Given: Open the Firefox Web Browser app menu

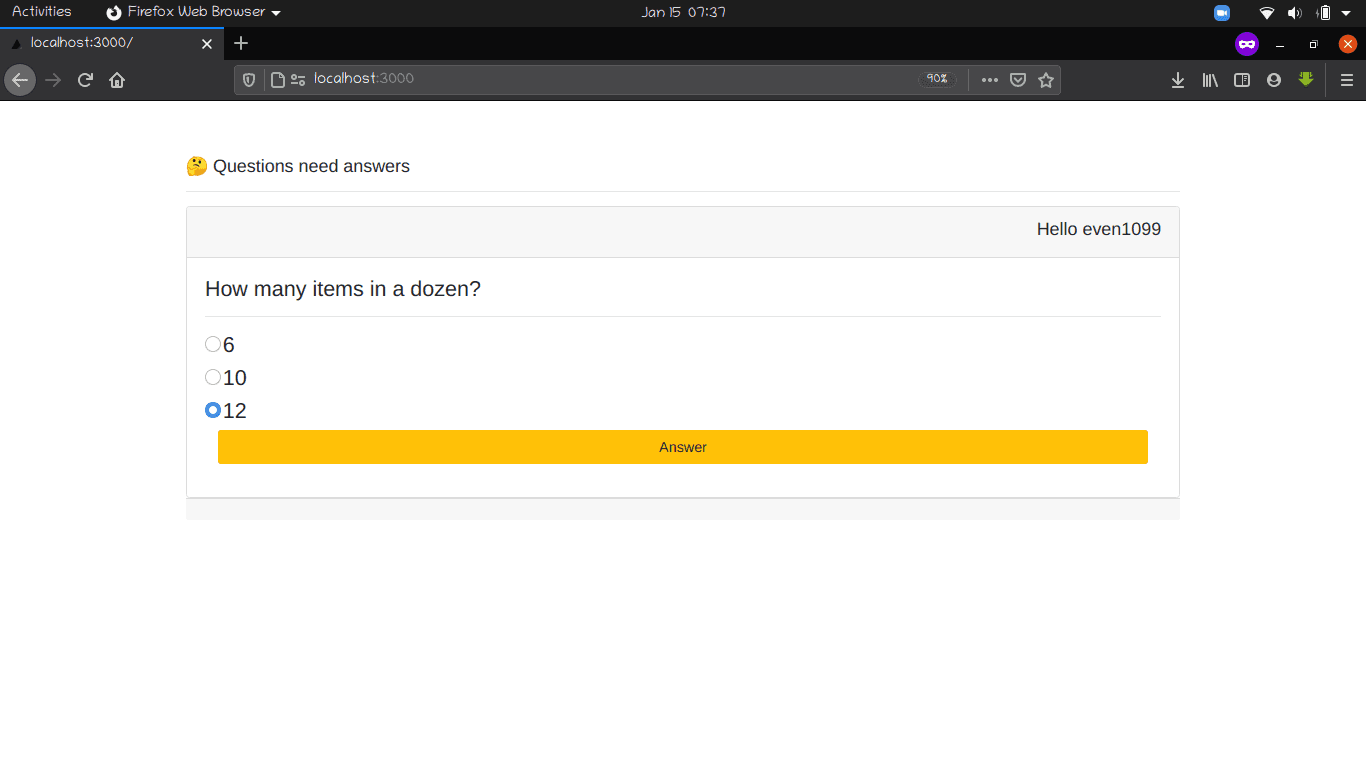Looking at the screenshot, I should coord(193,12).
